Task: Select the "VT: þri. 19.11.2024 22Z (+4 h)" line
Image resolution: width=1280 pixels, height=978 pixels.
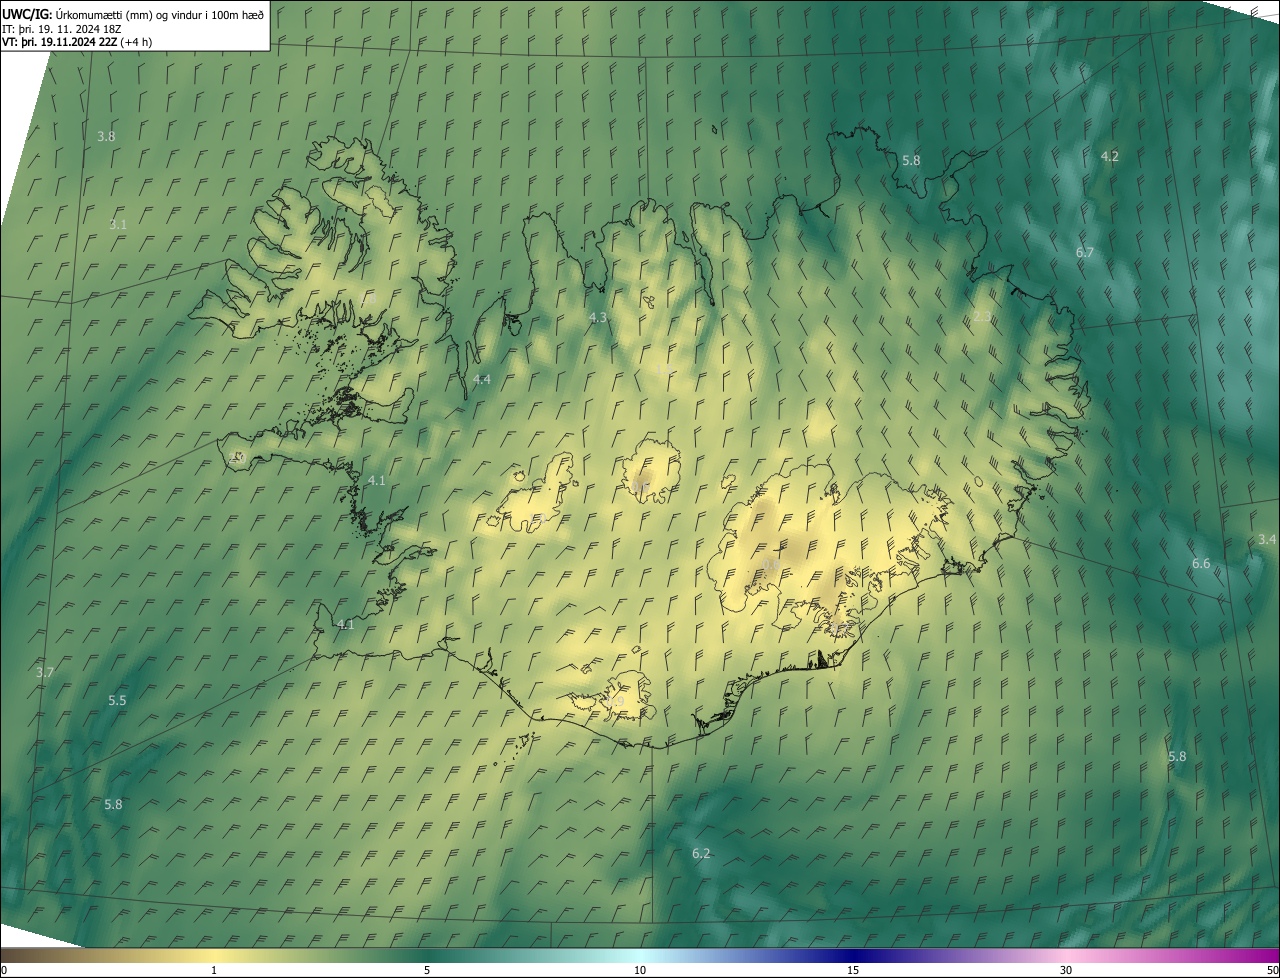Action: pyautogui.click(x=77, y=42)
